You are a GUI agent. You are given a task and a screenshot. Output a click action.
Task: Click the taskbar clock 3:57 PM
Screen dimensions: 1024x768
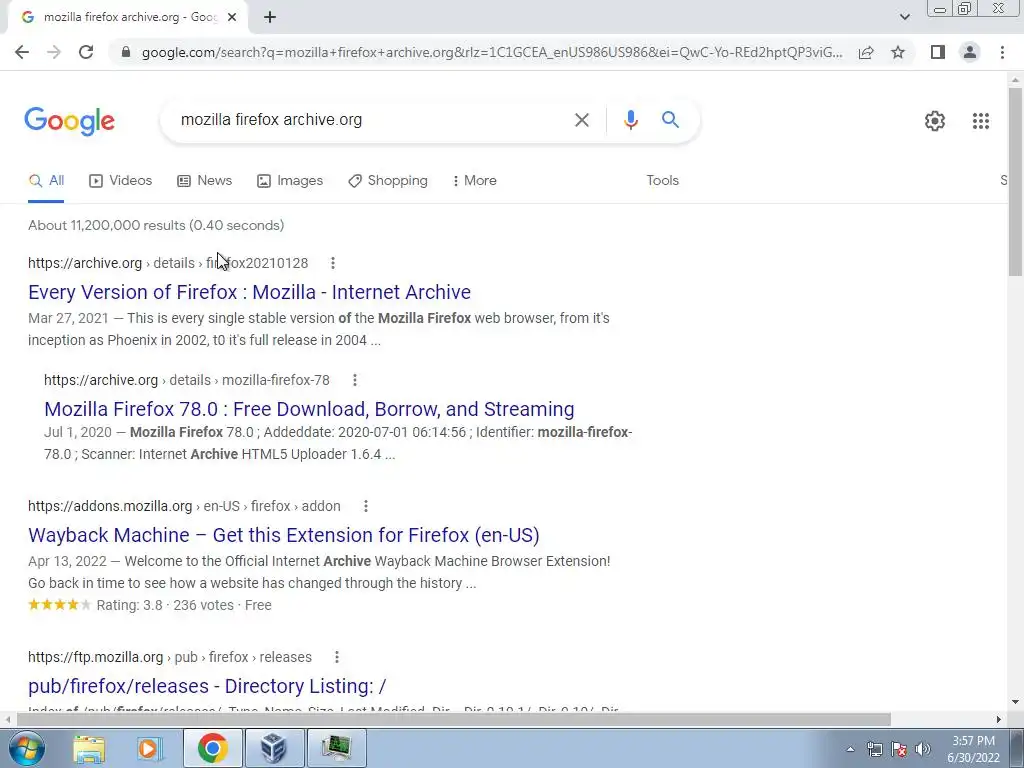pyautogui.click(x=973, y=741)
